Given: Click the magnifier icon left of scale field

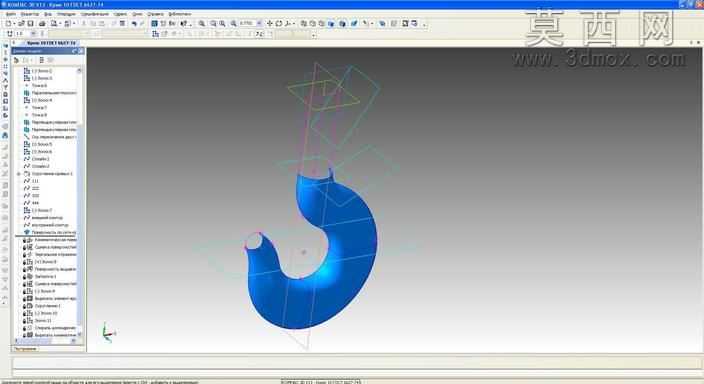Looking at the screenshot, I should click(233, 23).
